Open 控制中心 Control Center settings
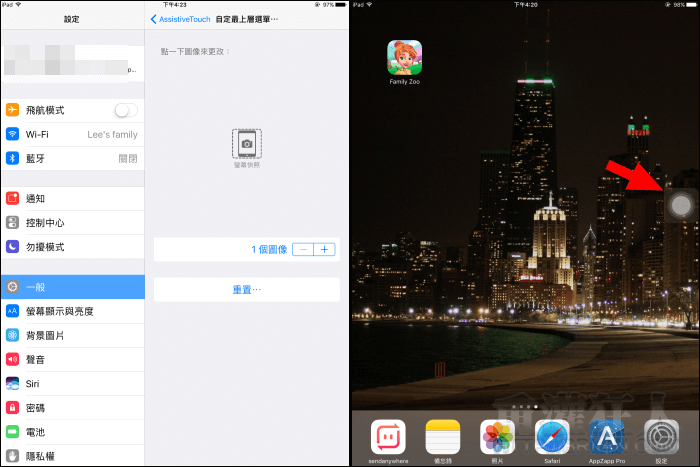This screenshot has width=700, height=467. tap(72, 223)
